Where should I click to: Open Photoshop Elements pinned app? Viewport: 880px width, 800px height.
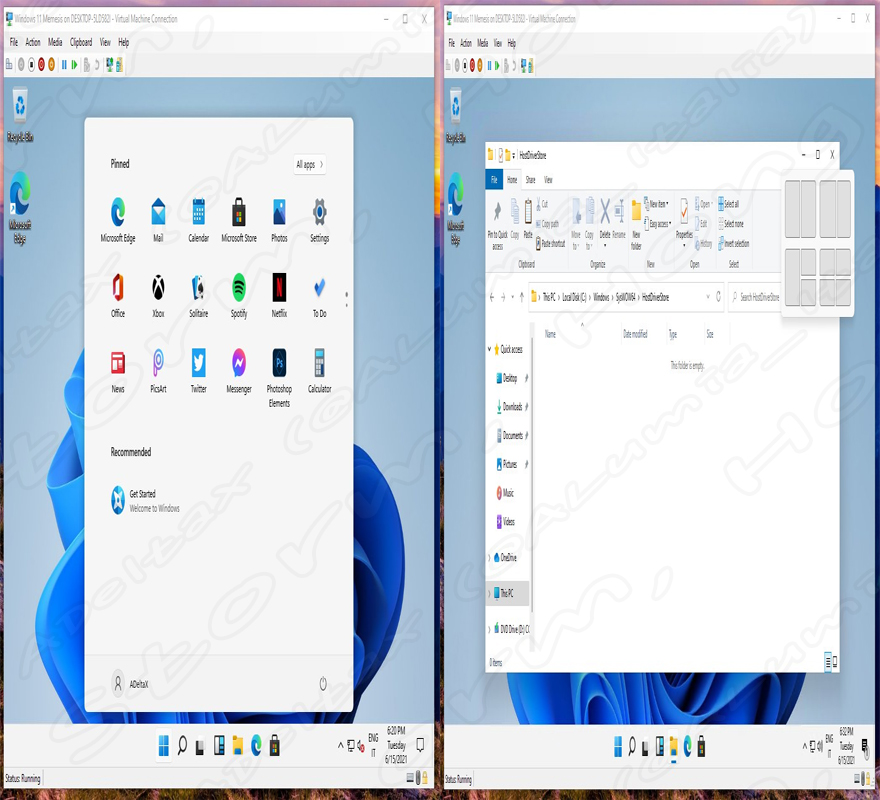pos(279,377)
